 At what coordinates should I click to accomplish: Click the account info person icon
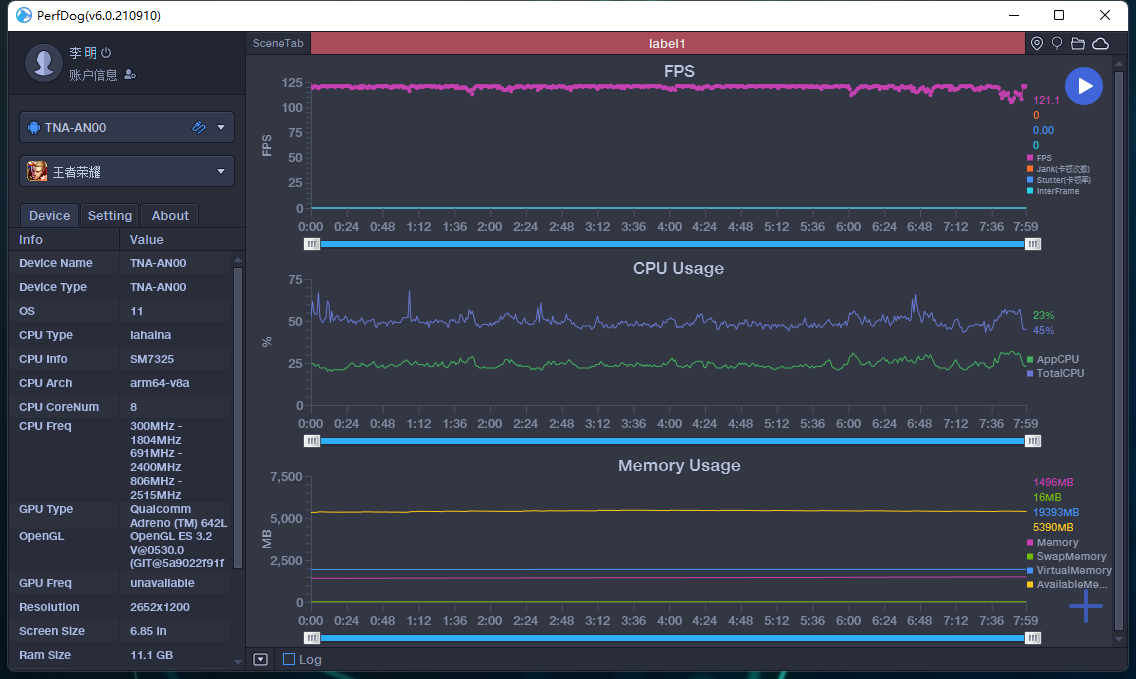click(x=130, y=75)
